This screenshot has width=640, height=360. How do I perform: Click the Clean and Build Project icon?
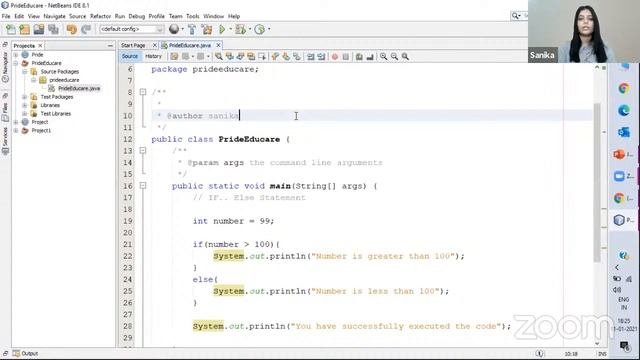(207, 29)
